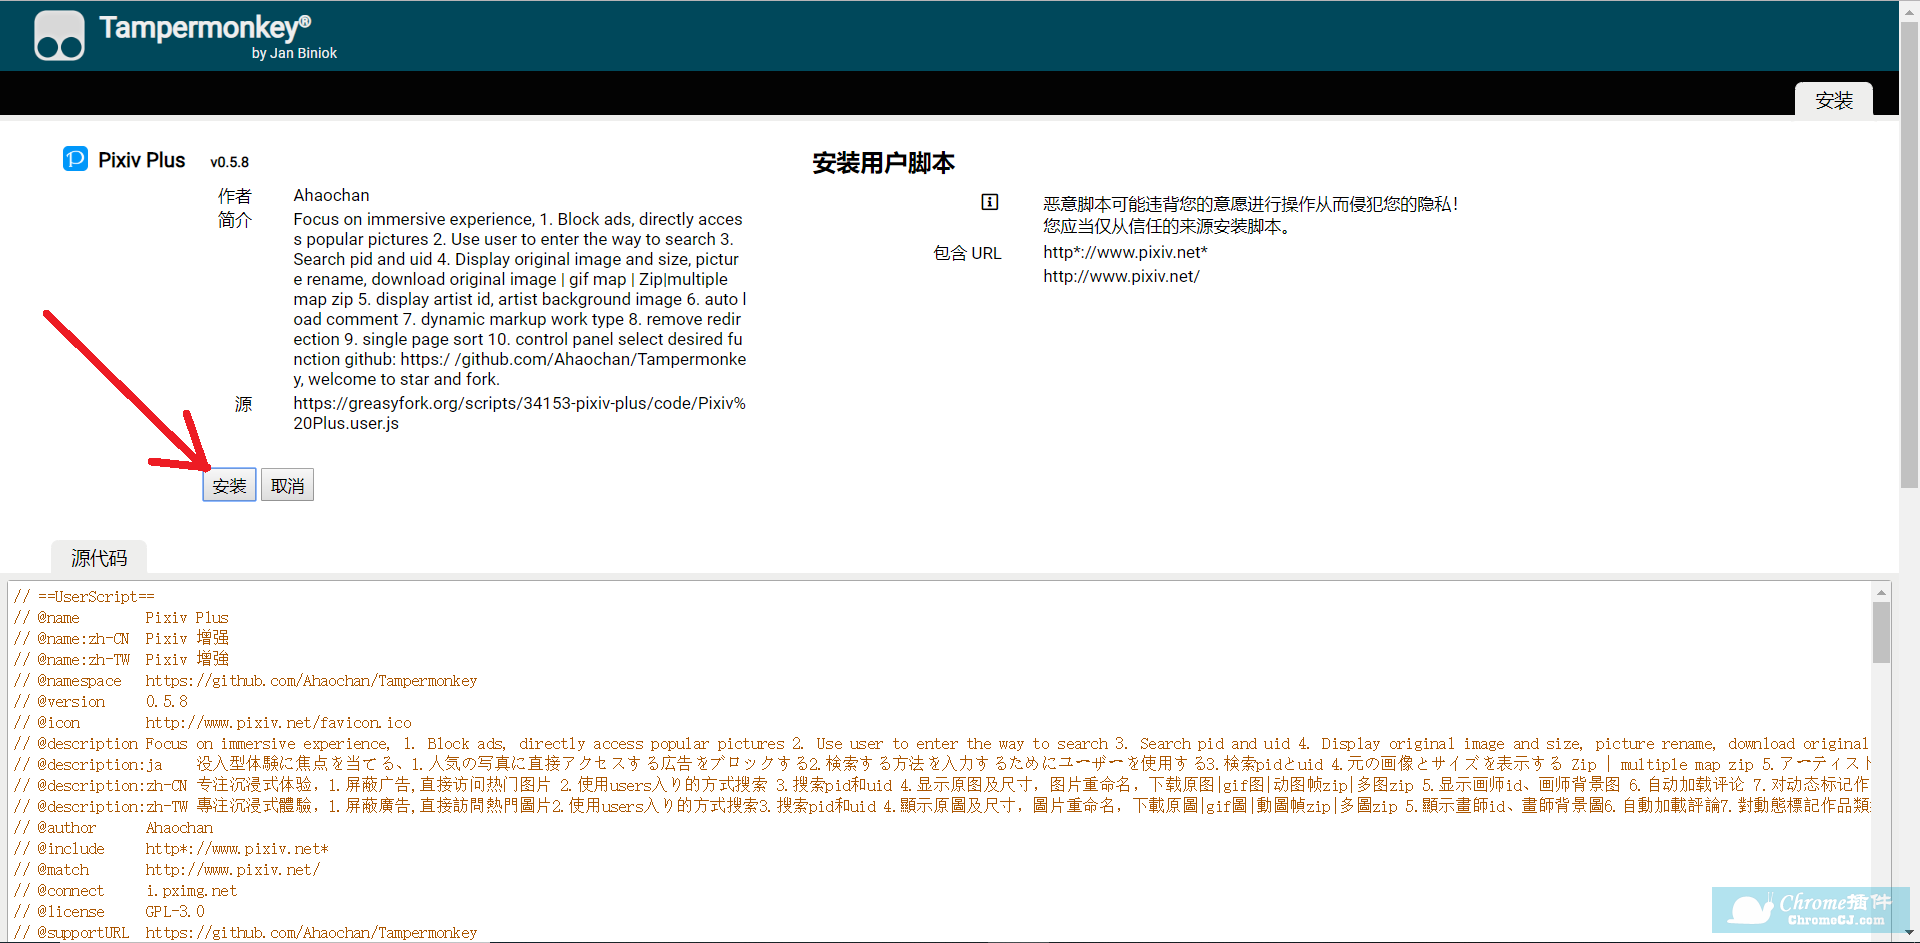Click the @description:ja code line
Screen dimensions: 1920x943
(x=941, y=764)
